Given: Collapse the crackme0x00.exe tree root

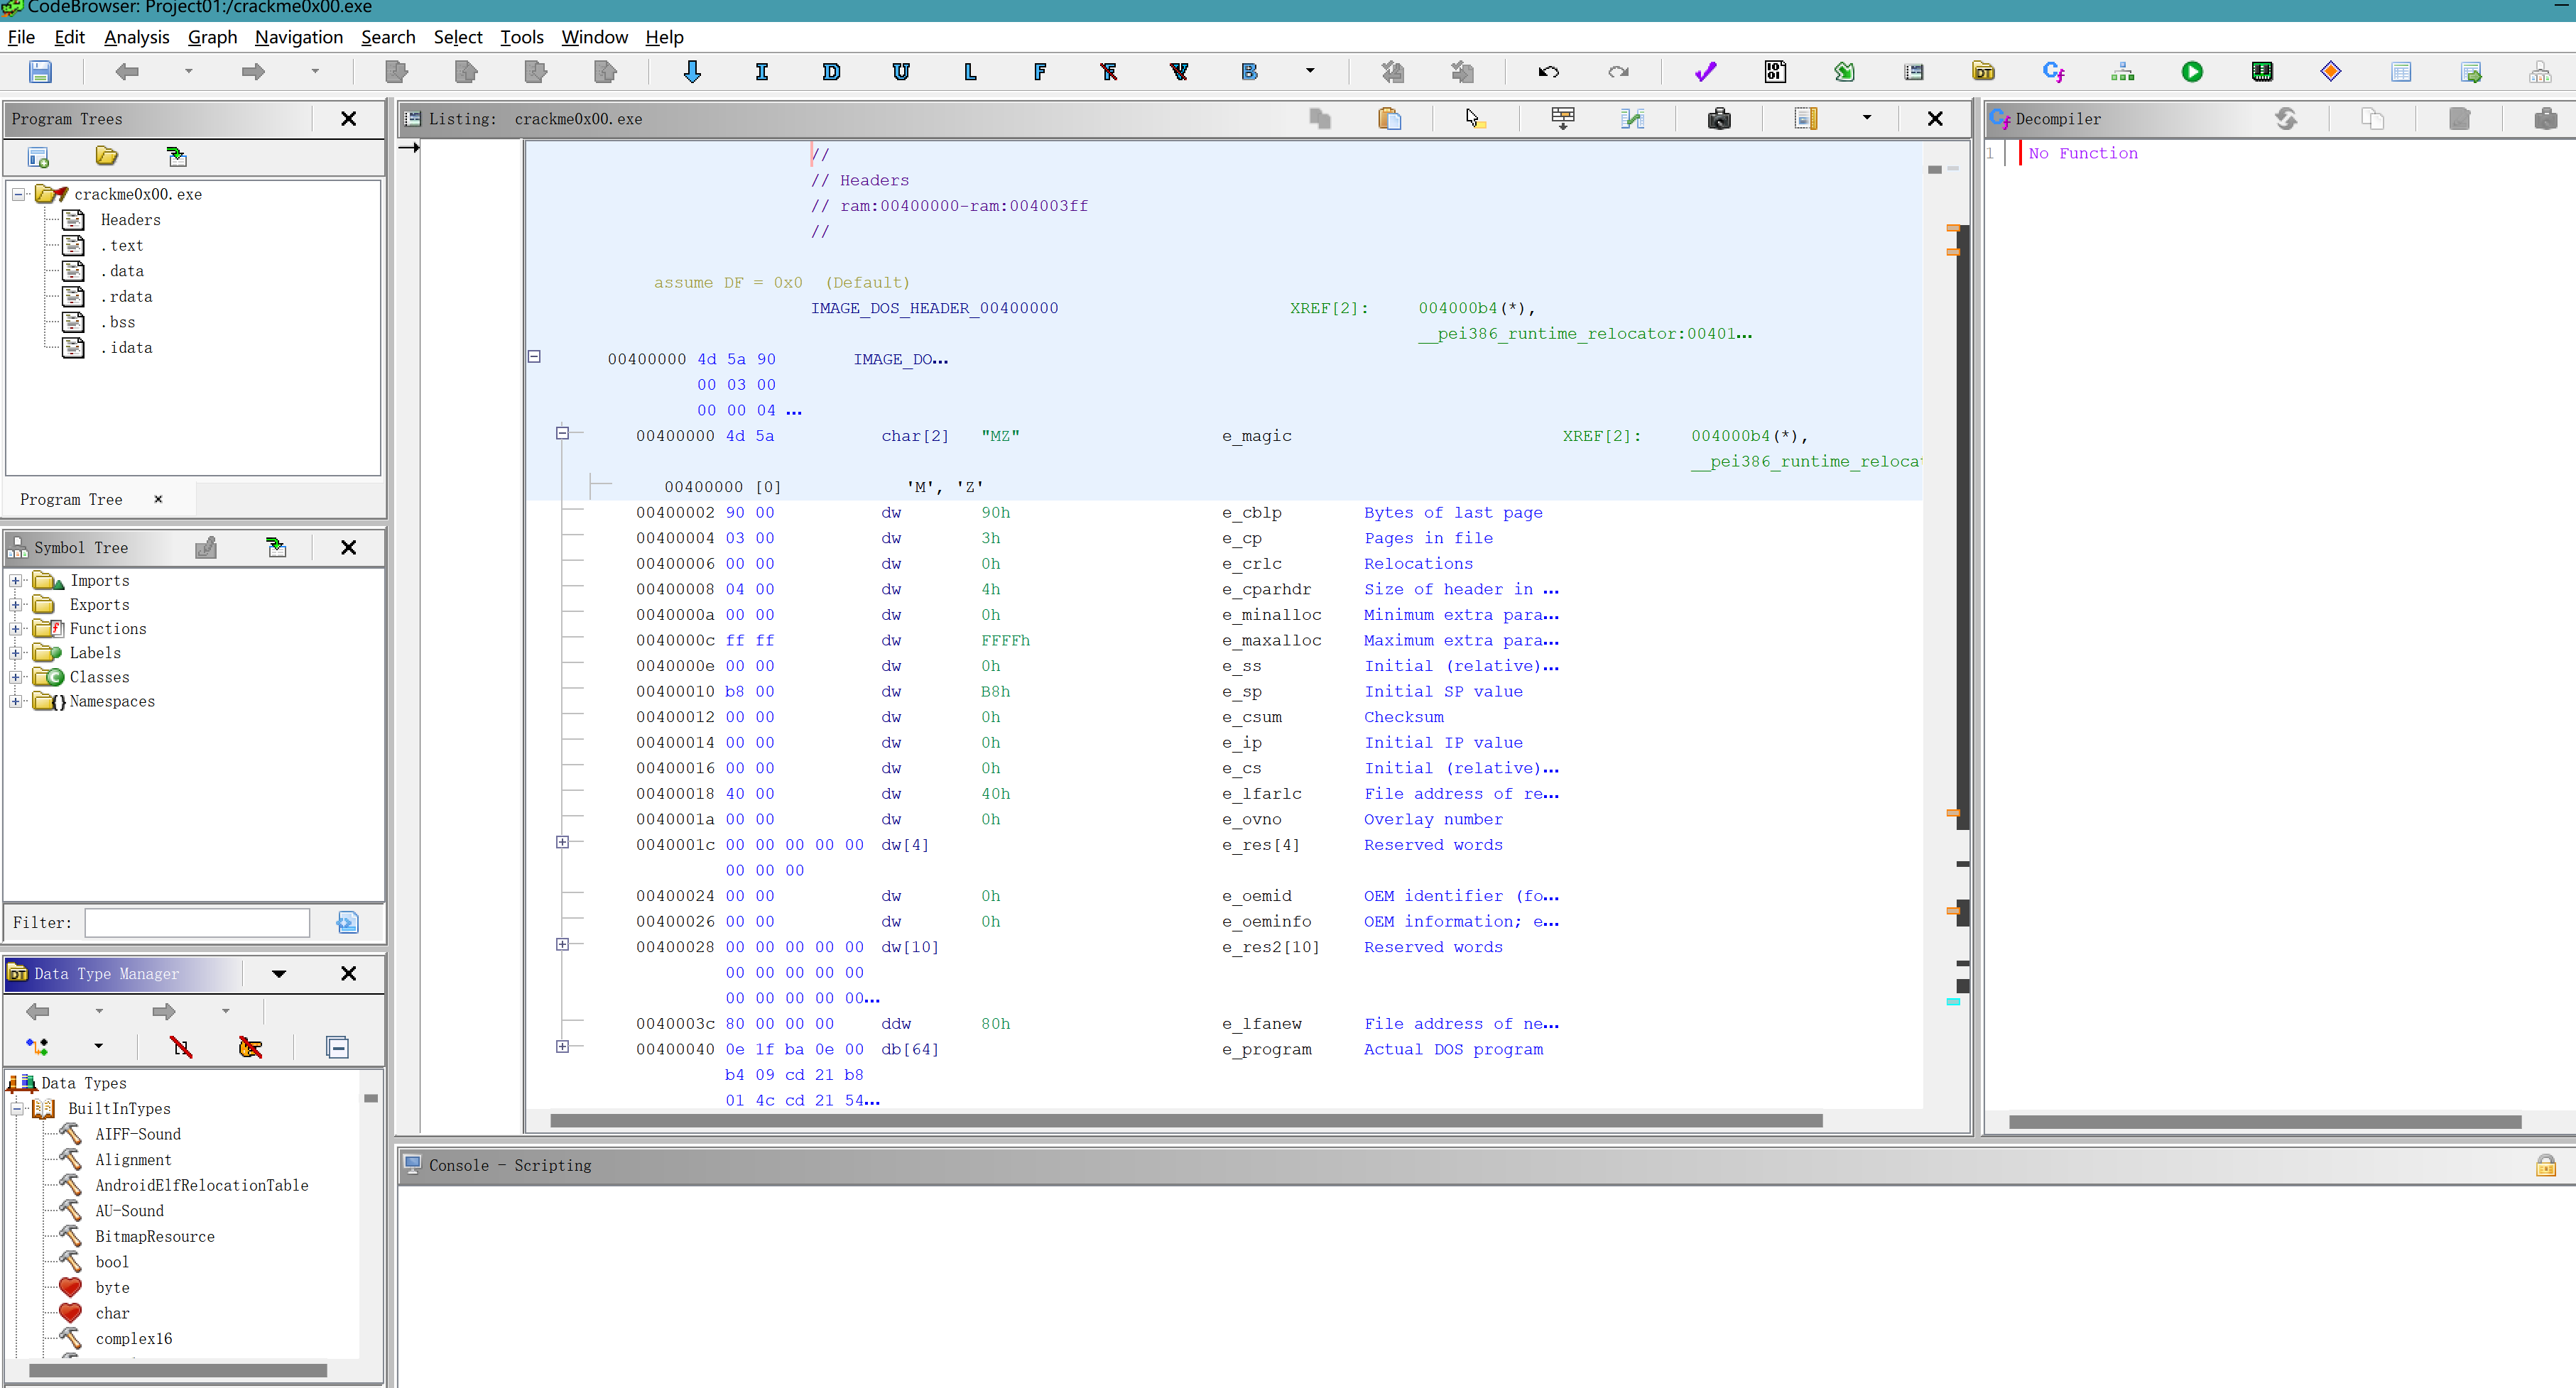Looking at the screenshot, I should [19, 194].
